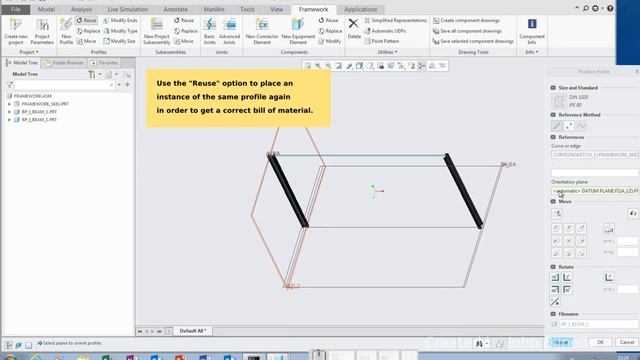Click Orientation plane field

[595, 191]
